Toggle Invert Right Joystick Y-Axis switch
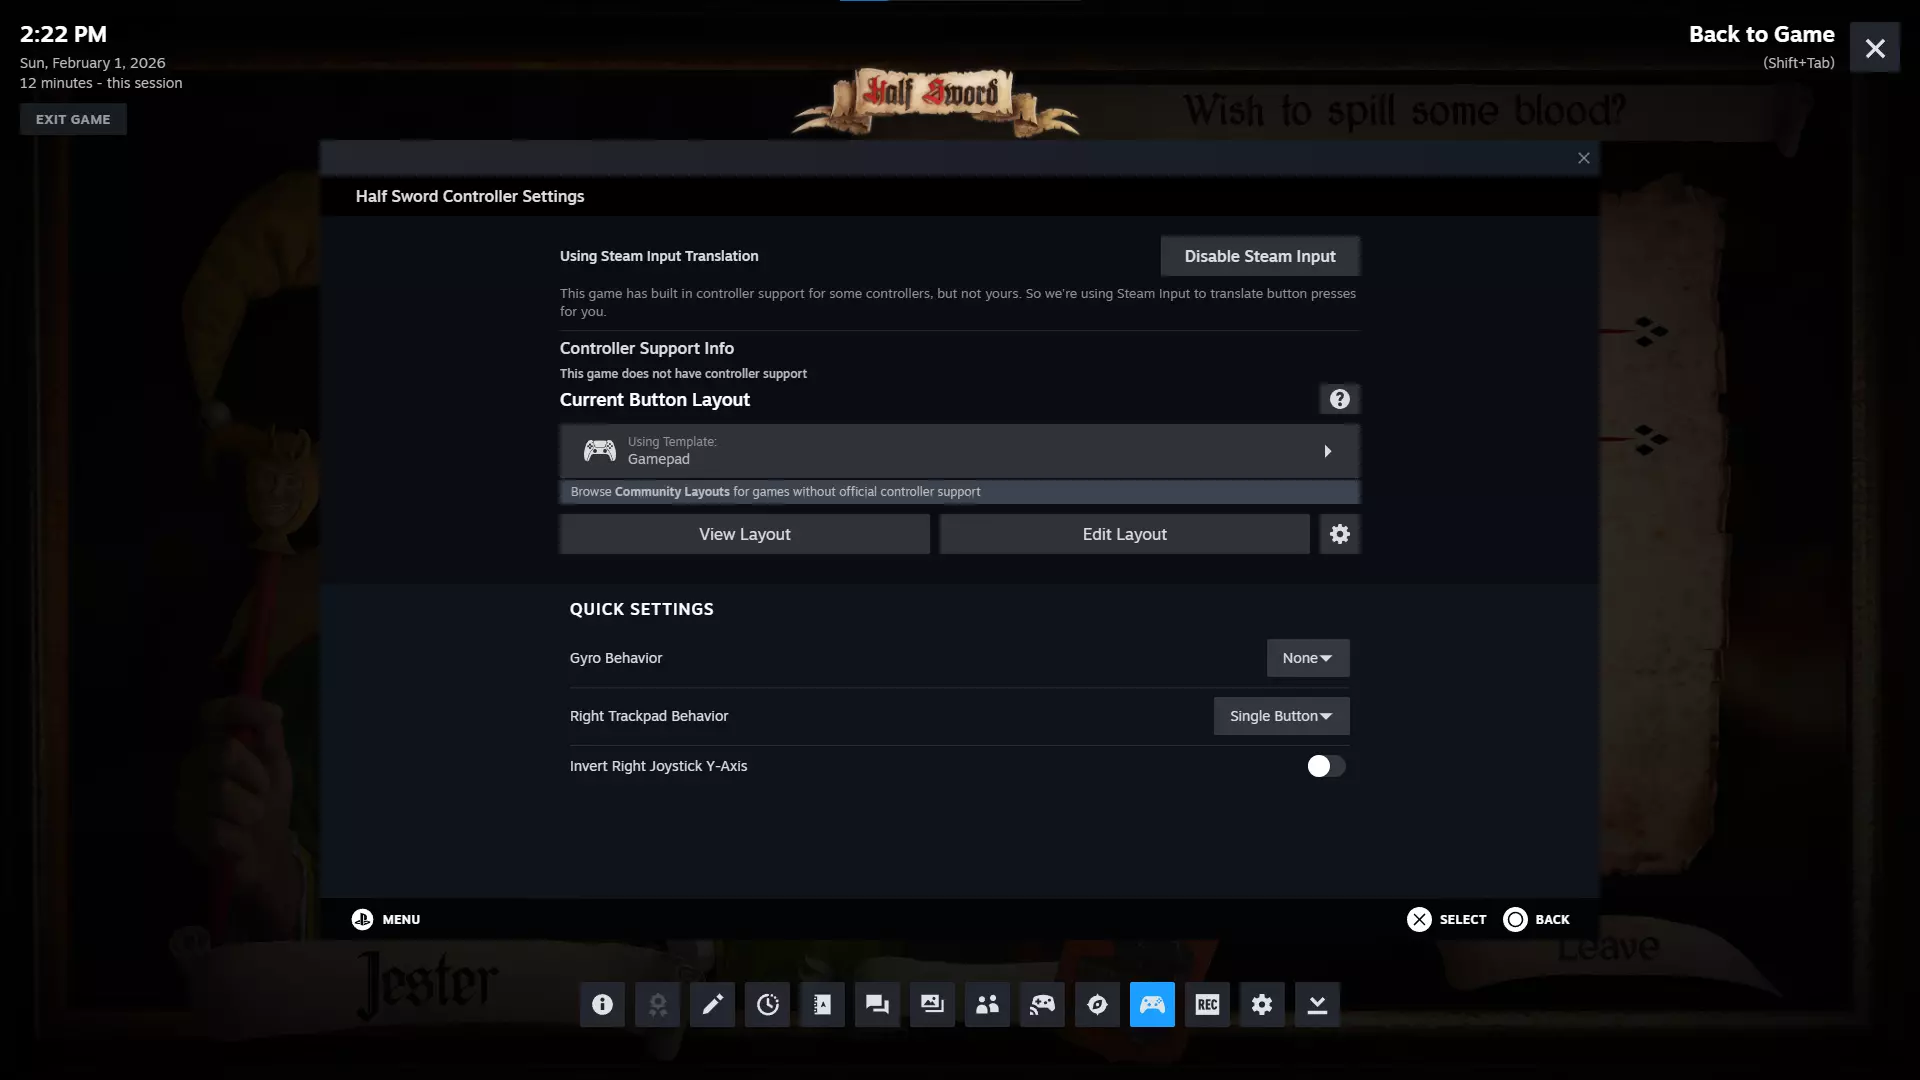The image size is (1920, 1080). coord(1326,766)
